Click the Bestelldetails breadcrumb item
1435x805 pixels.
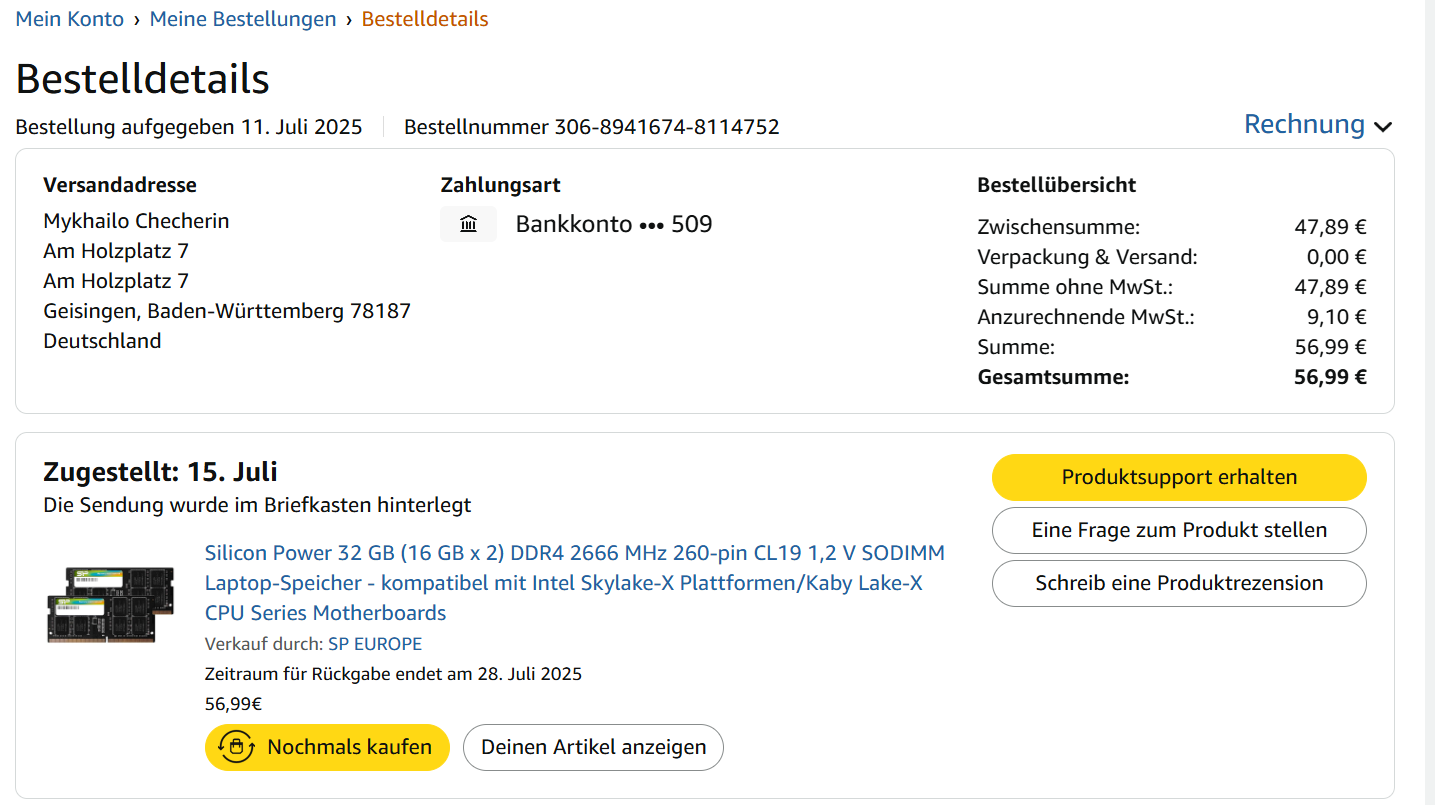[x=425, y=19]
